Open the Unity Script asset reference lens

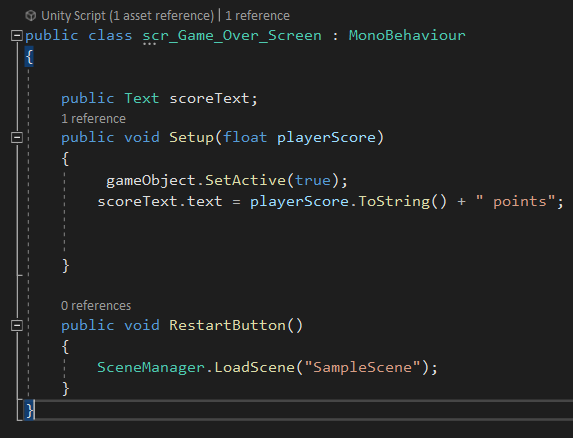(x=128, y=16)
